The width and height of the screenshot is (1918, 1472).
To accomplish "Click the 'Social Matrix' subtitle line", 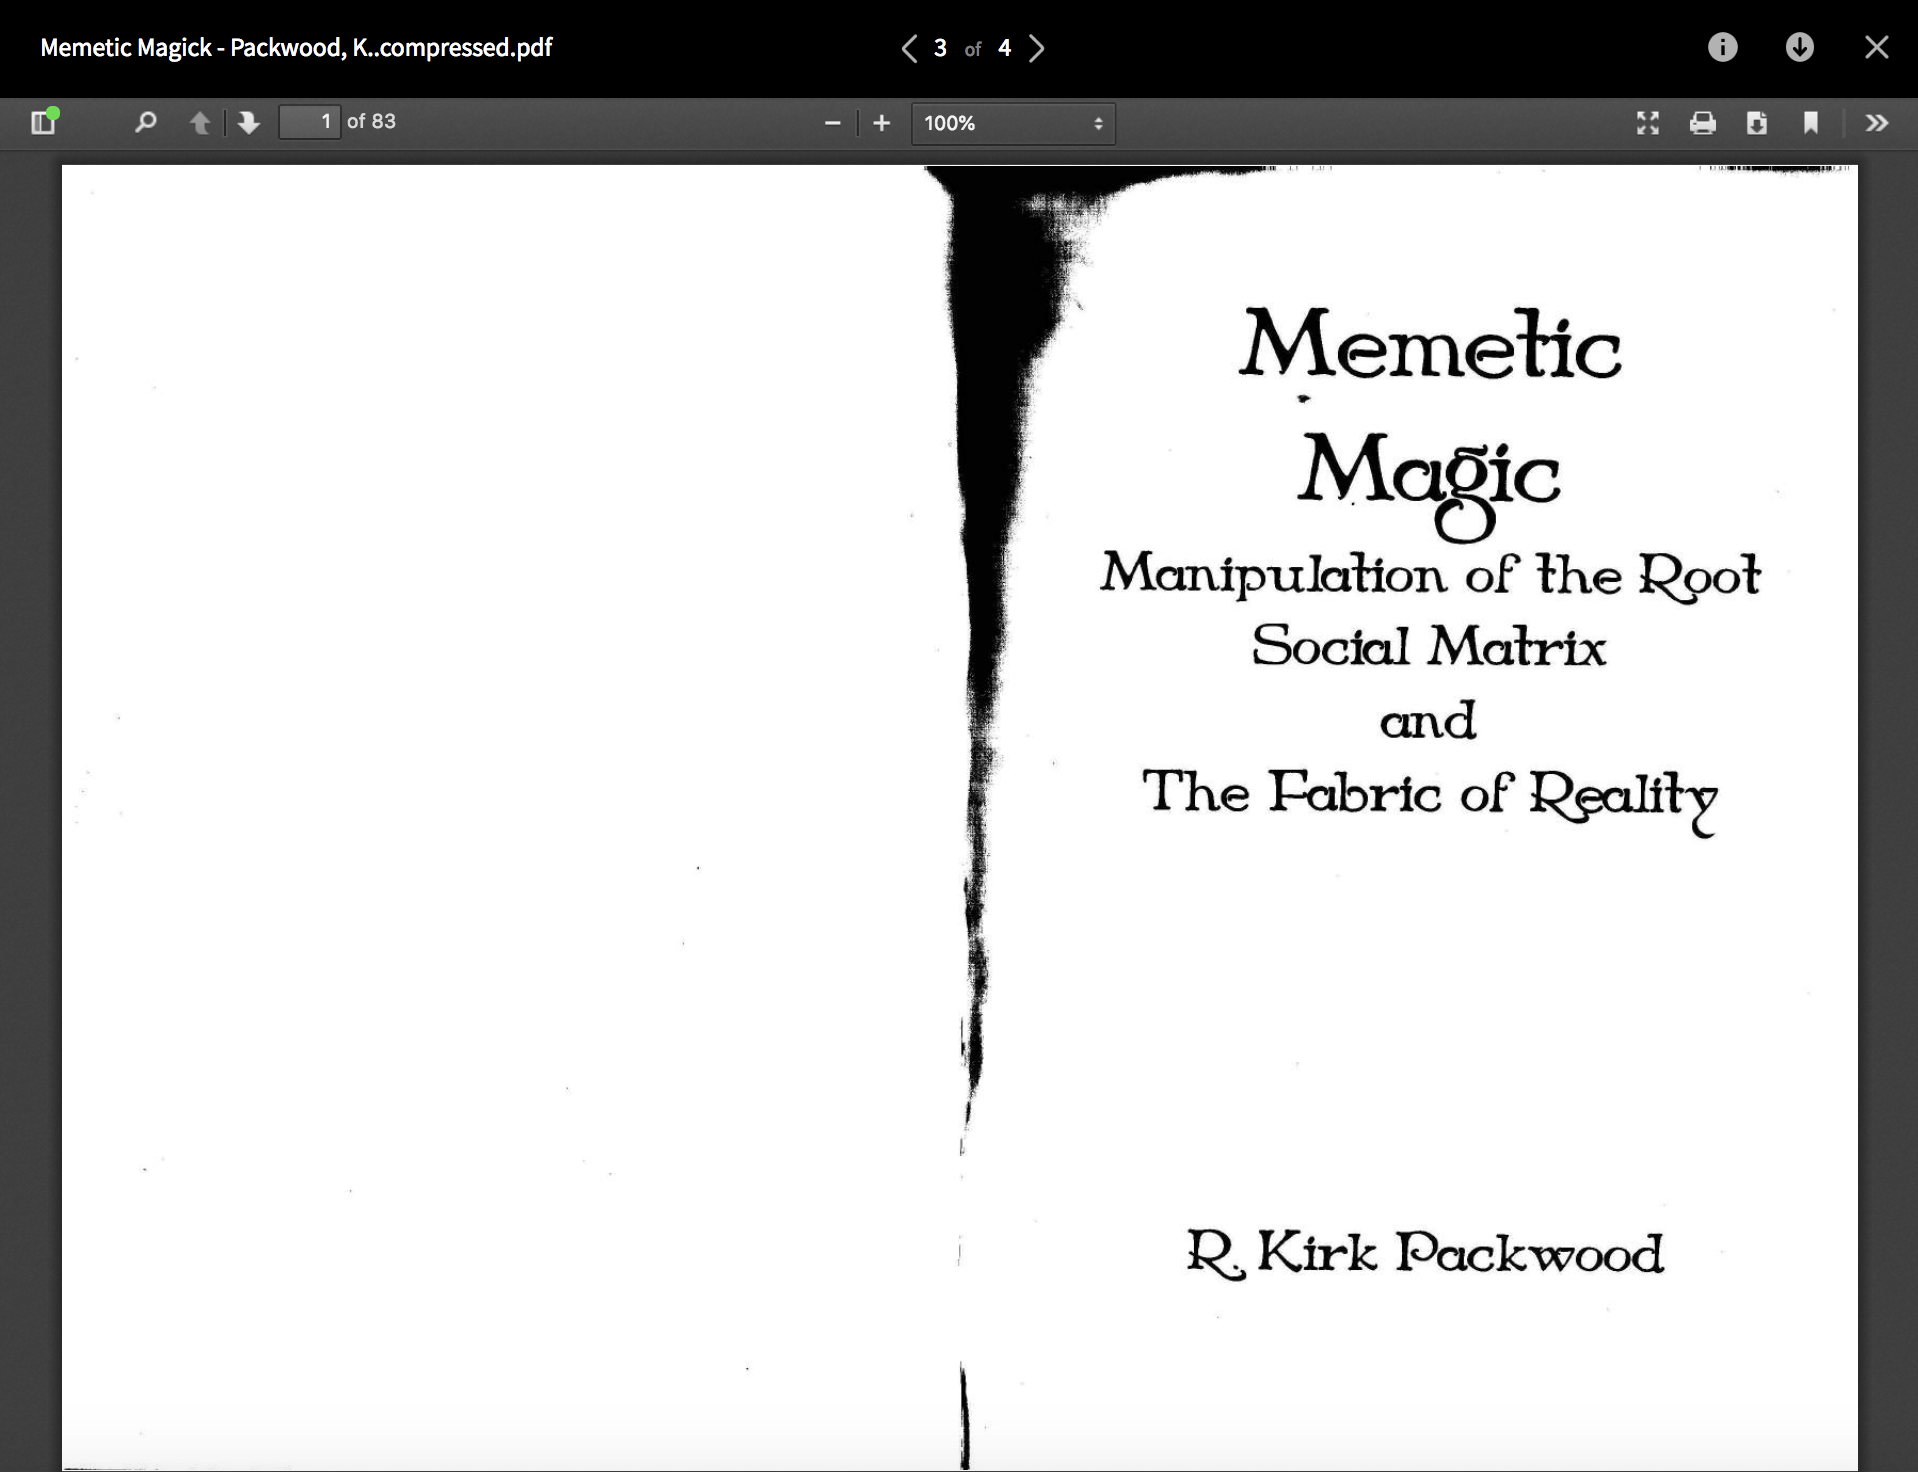I will (x=1428, y=646).
